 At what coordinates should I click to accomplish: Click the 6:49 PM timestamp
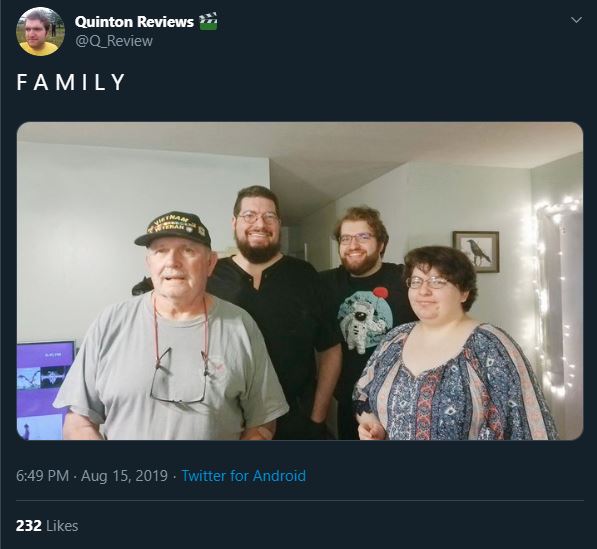click(x=42, y=476)
